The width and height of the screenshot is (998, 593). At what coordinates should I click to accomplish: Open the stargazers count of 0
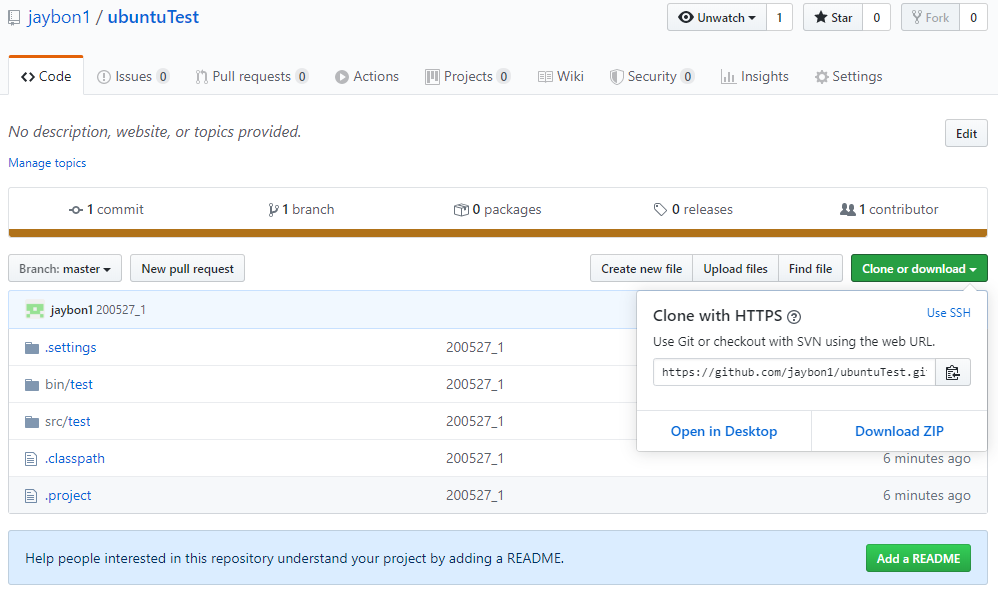coord(876,18)
